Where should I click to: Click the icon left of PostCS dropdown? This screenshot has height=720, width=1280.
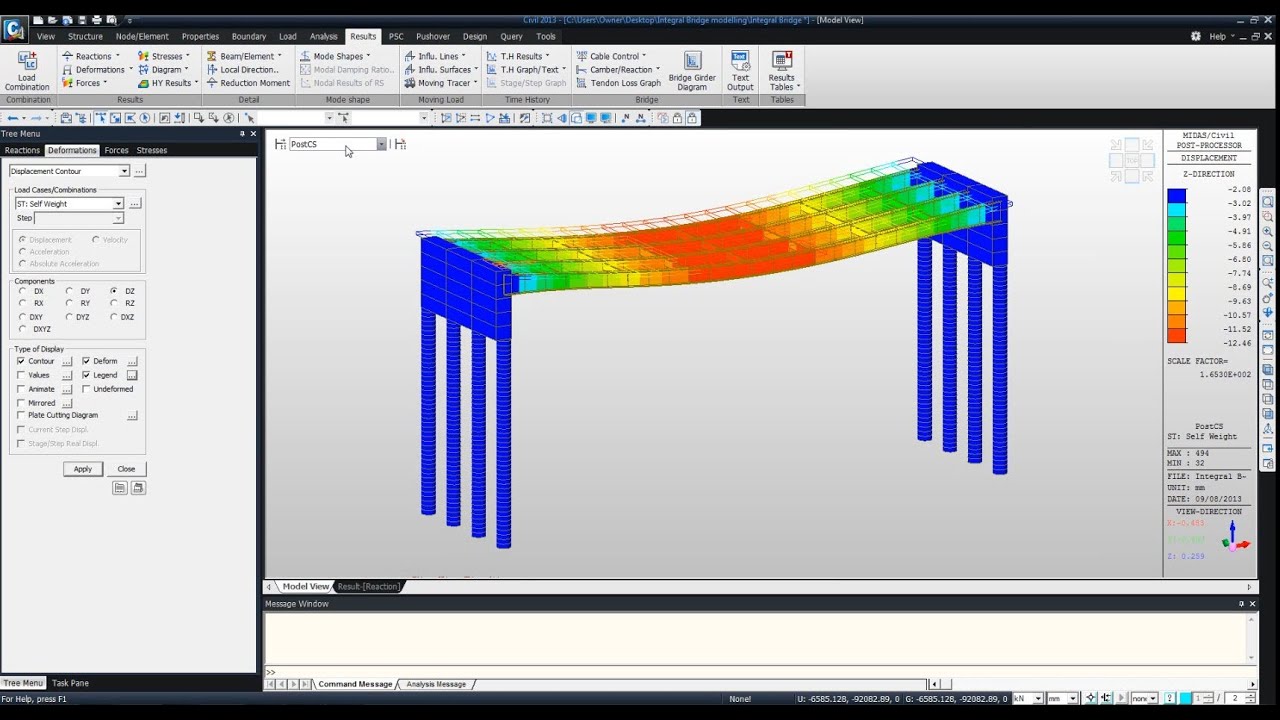point(280,144)
